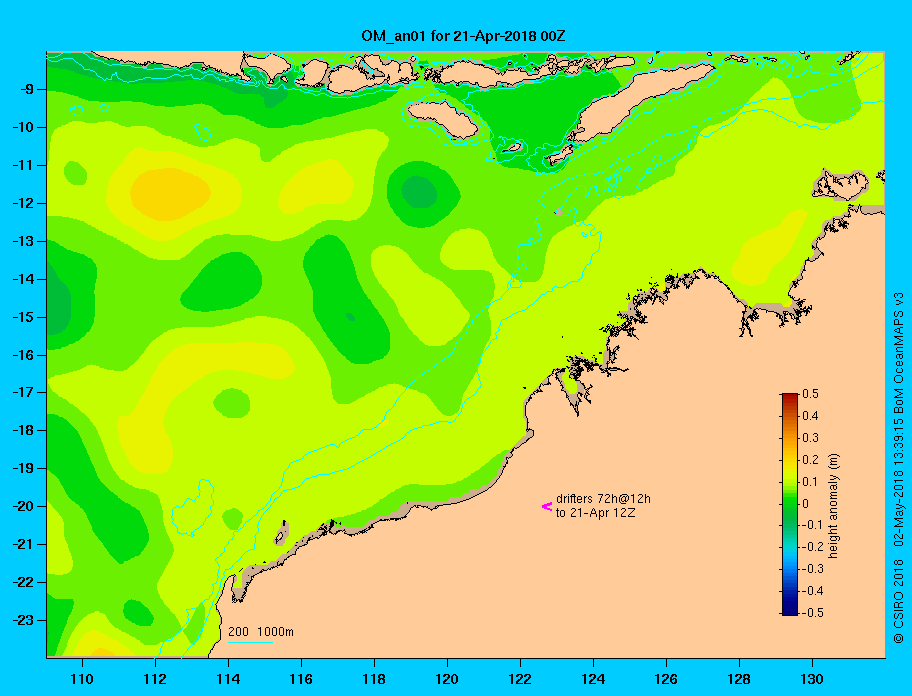This screenshot has width=912, height=696.
Task: Click the -20 latitude axis label
Action: pyautogui.click(x=22, y=506)
